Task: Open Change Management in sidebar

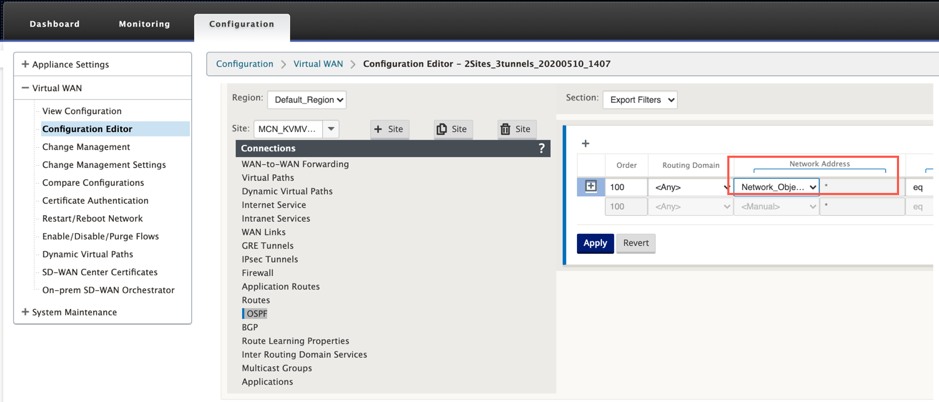Action: tap(86, 147)
